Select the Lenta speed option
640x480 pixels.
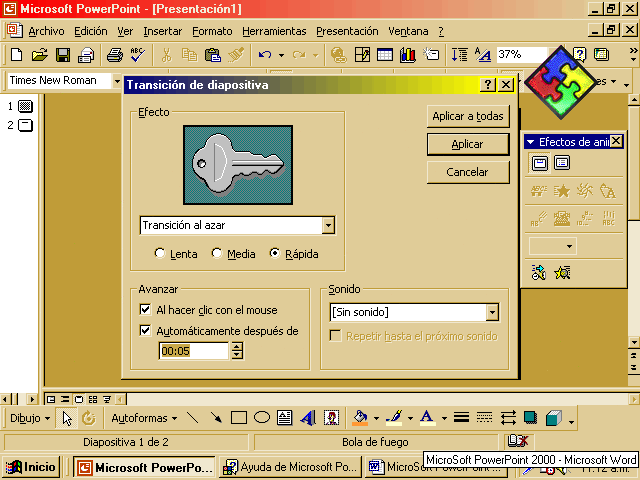[x=176, y=254]
